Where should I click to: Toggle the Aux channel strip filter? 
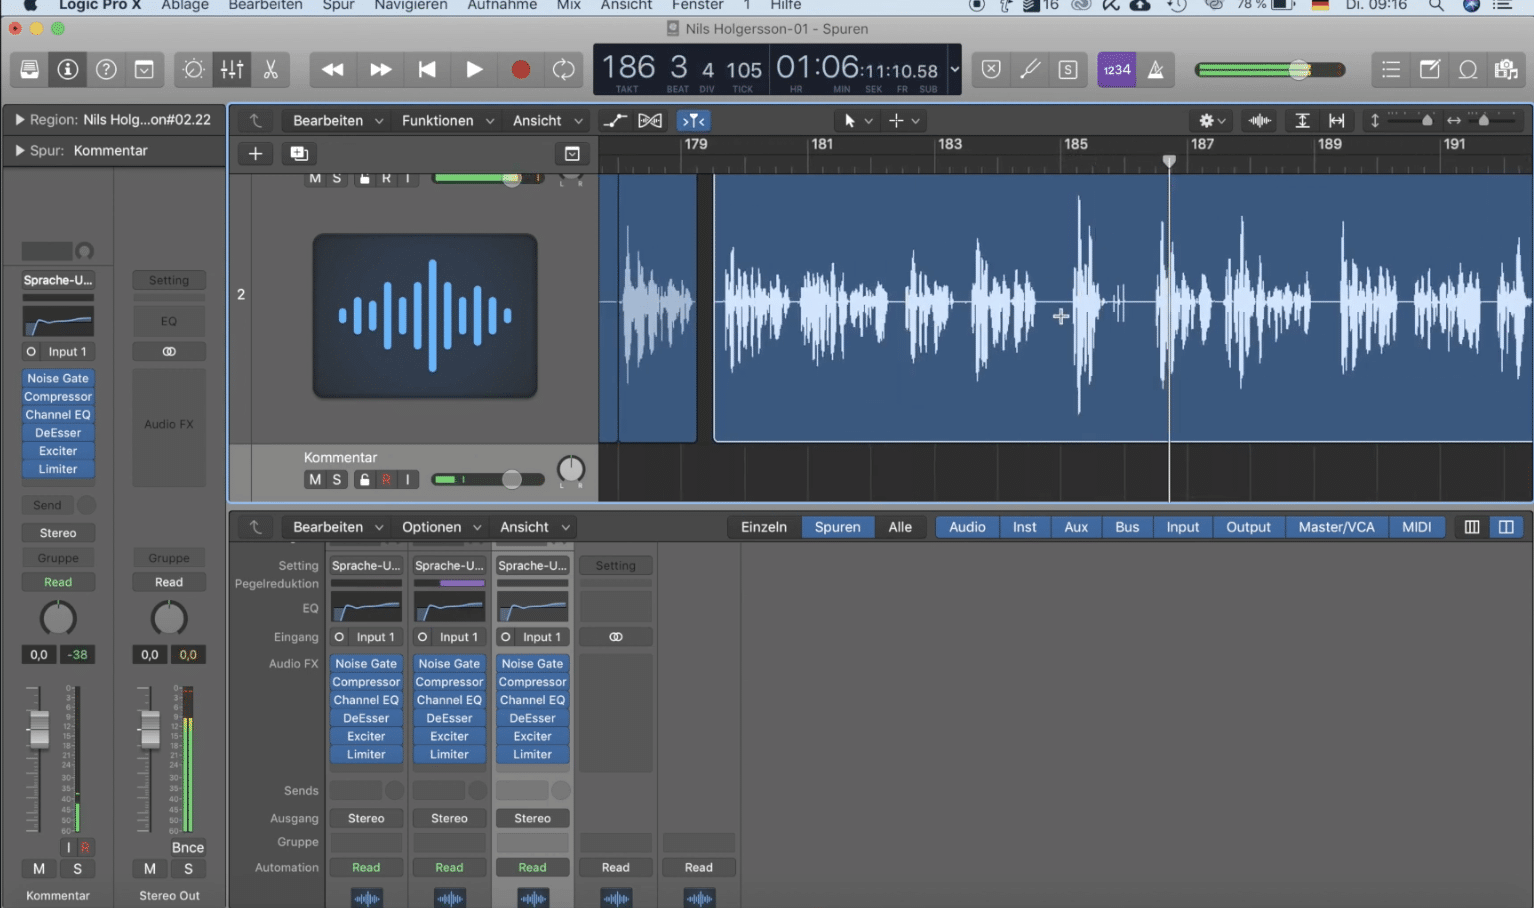click(1076, 527)
